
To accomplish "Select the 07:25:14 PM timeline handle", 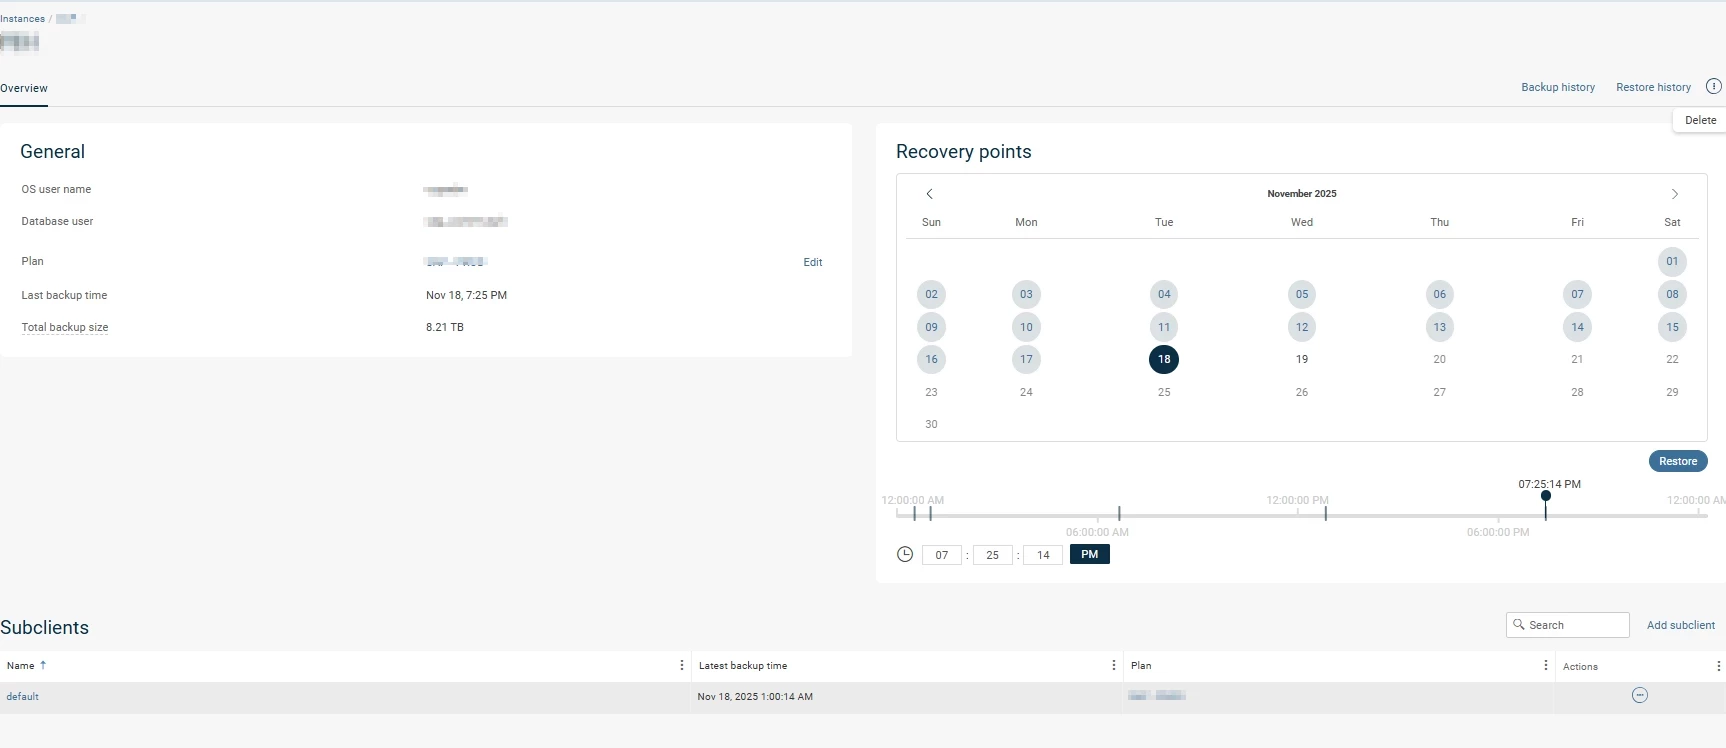I will pyautogui.click(x=1546, y=496).
